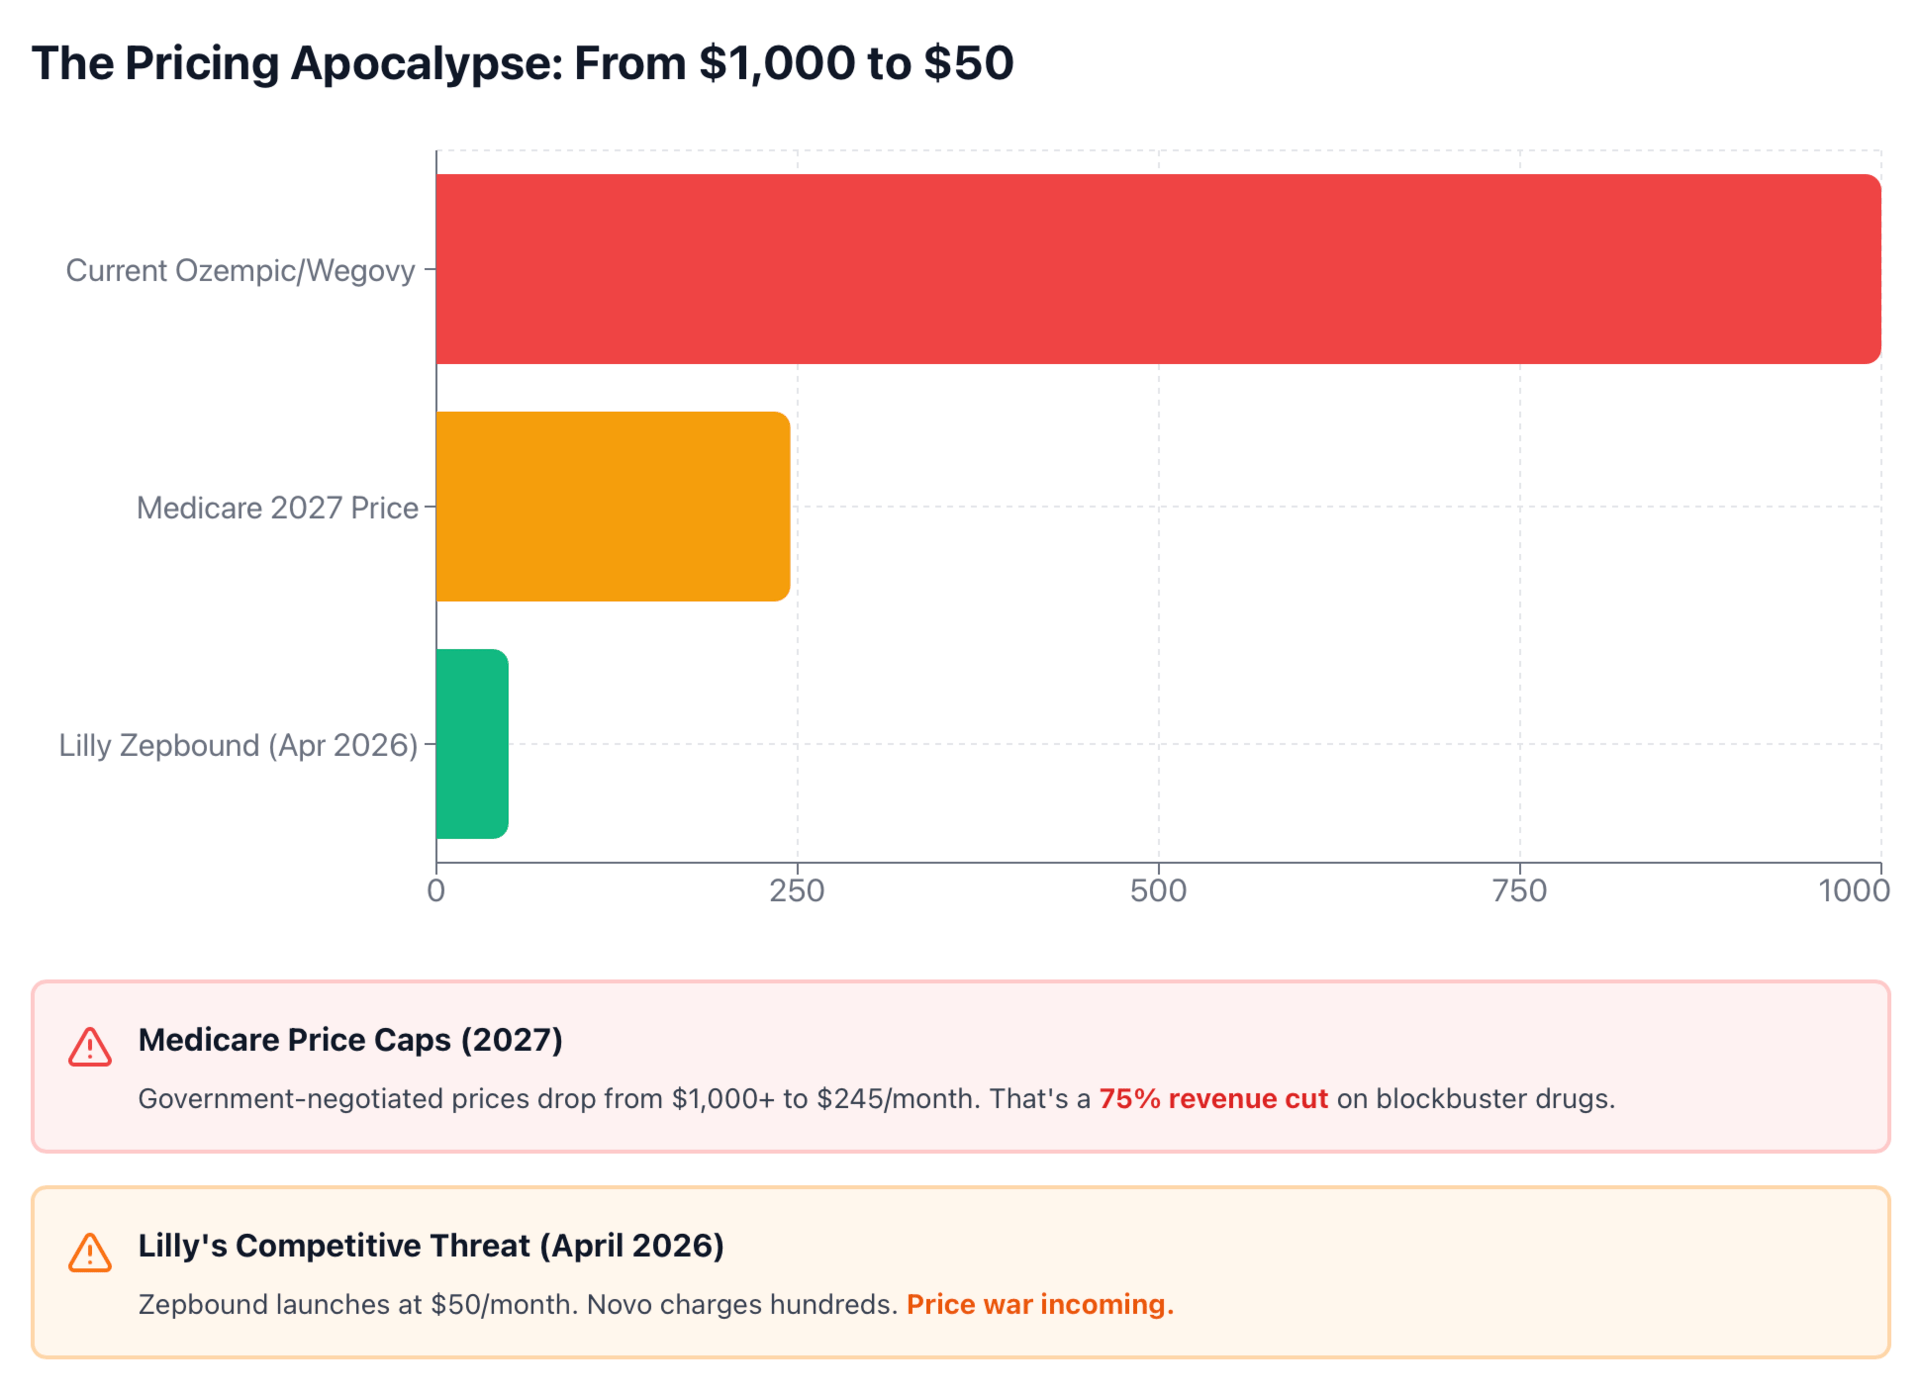Image resolution: width=1920 pixels, height=1395 pixels.
Task: Select the orange Medicare 2027 Price bar
Action: [612, 506]
